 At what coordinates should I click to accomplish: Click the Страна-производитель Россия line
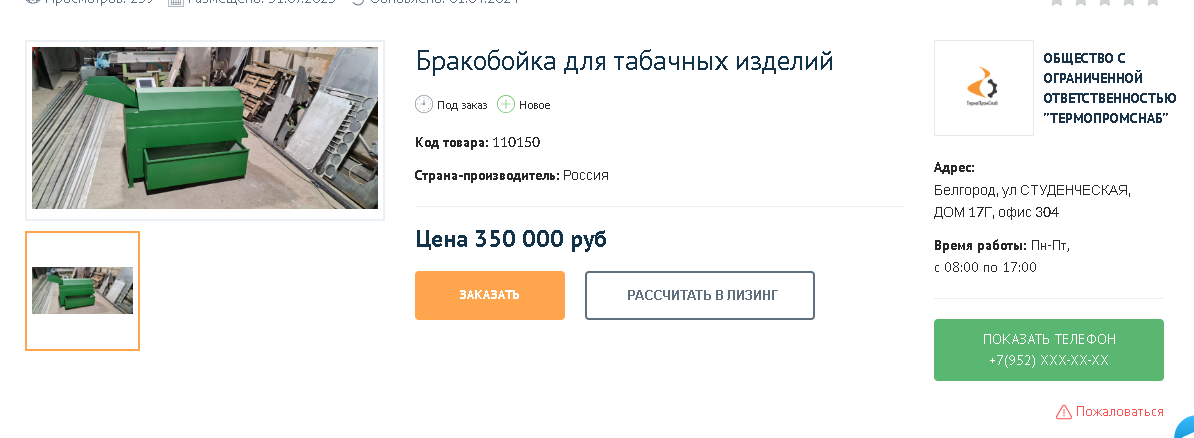click(x=511, y=175)
